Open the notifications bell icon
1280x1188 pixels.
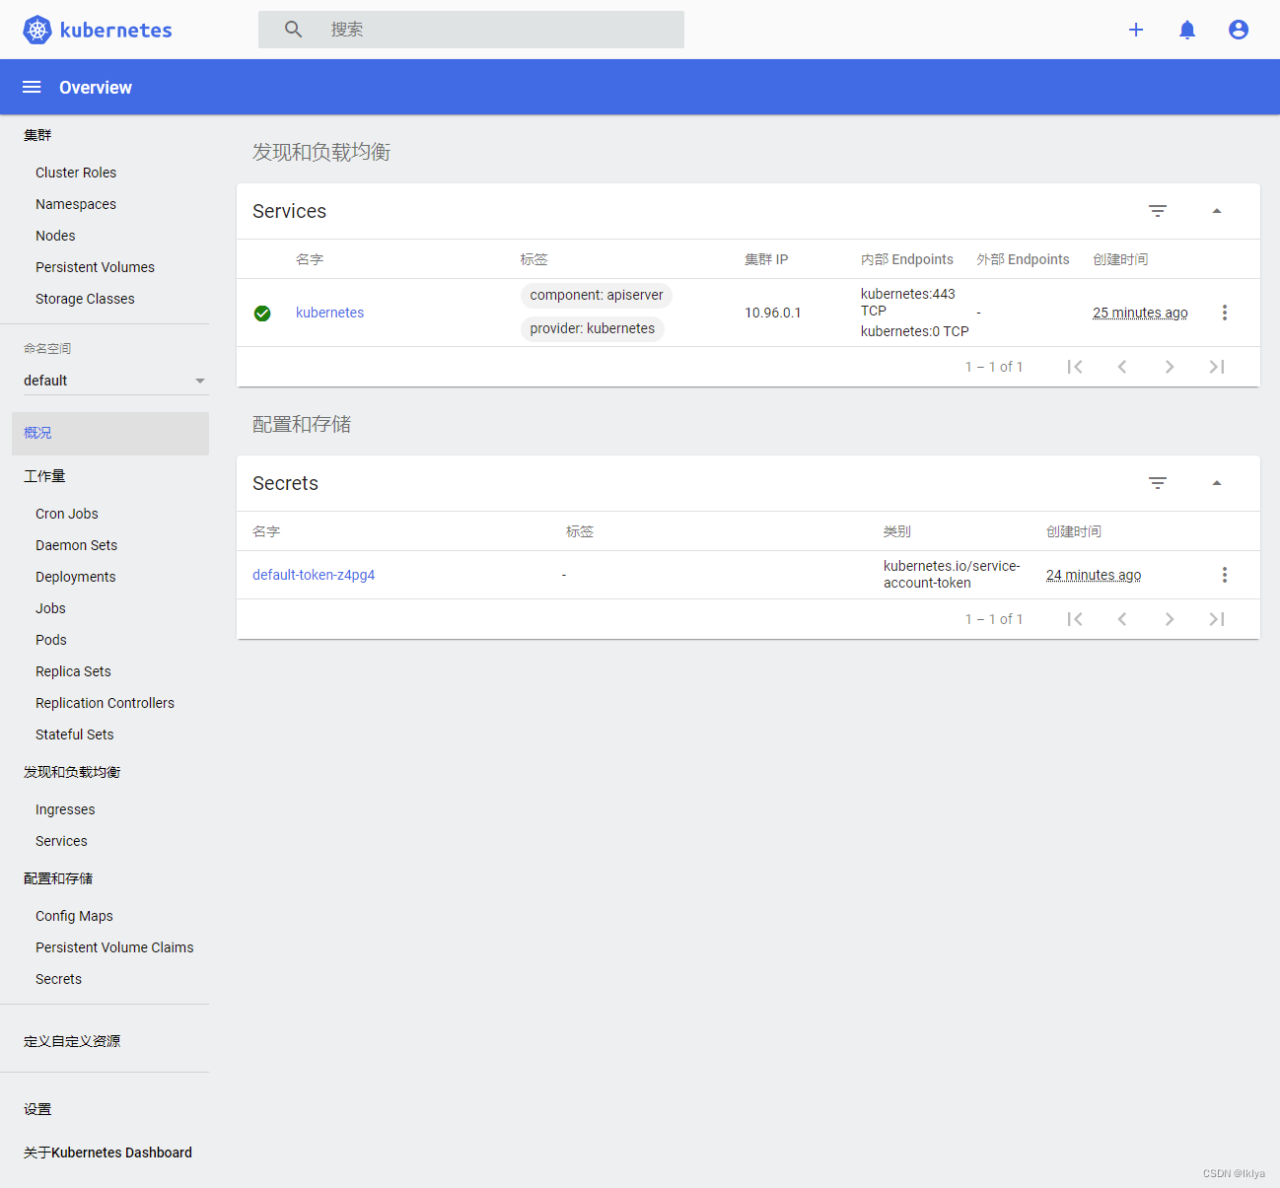[x=1187, y=30]
